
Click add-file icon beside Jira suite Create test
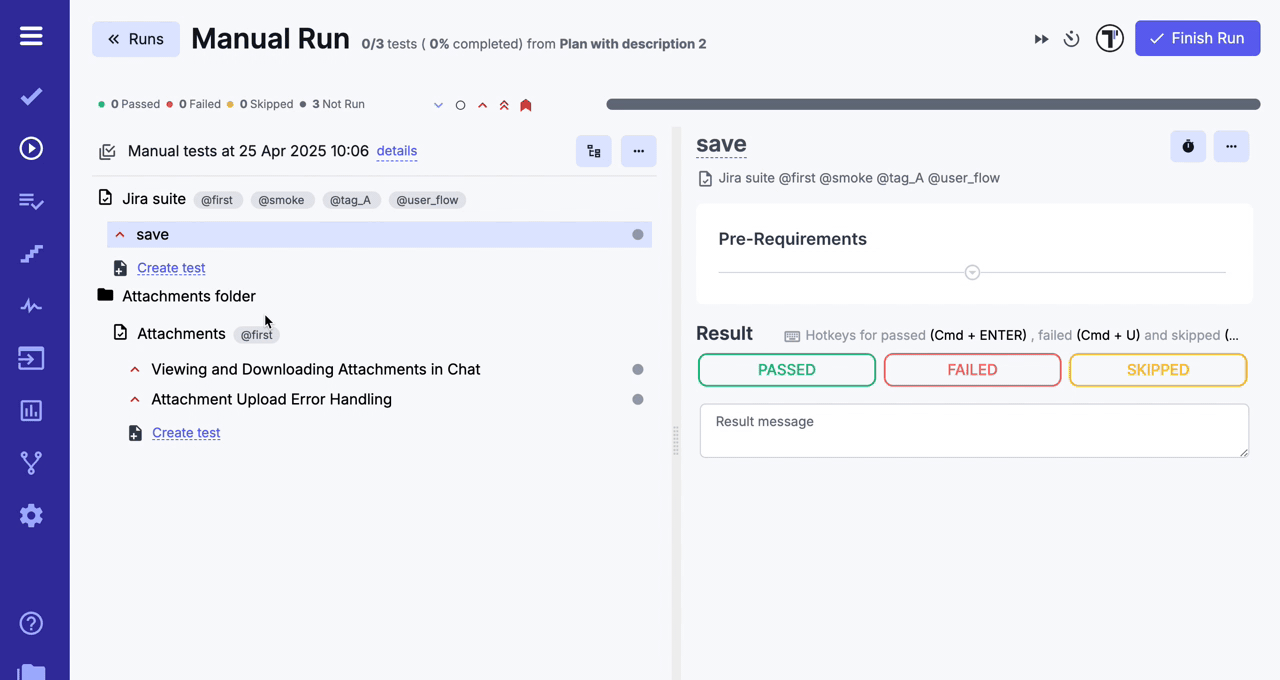[120, 268]
